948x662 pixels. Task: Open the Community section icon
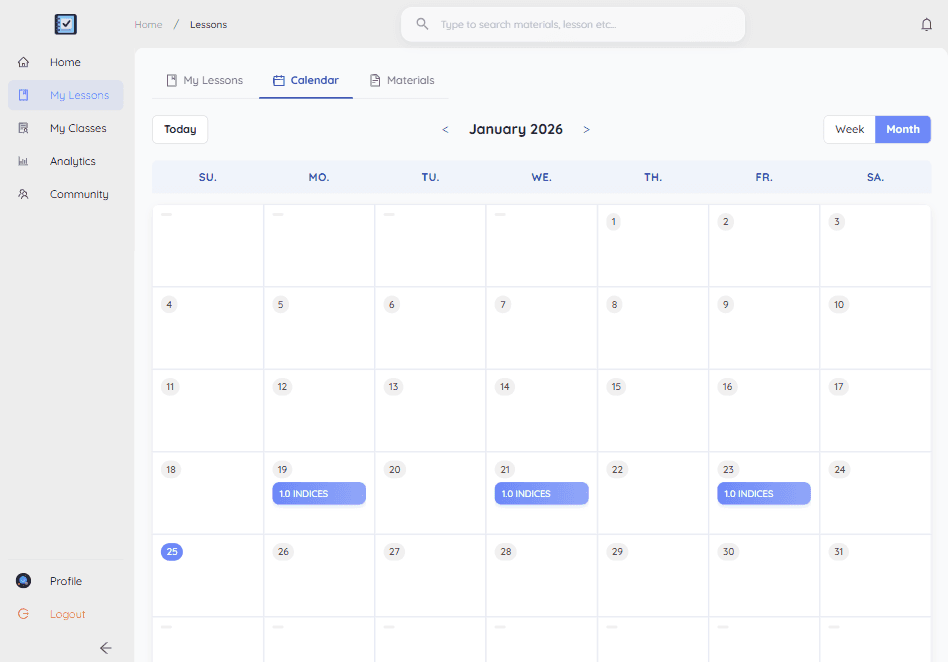[23, 194]
